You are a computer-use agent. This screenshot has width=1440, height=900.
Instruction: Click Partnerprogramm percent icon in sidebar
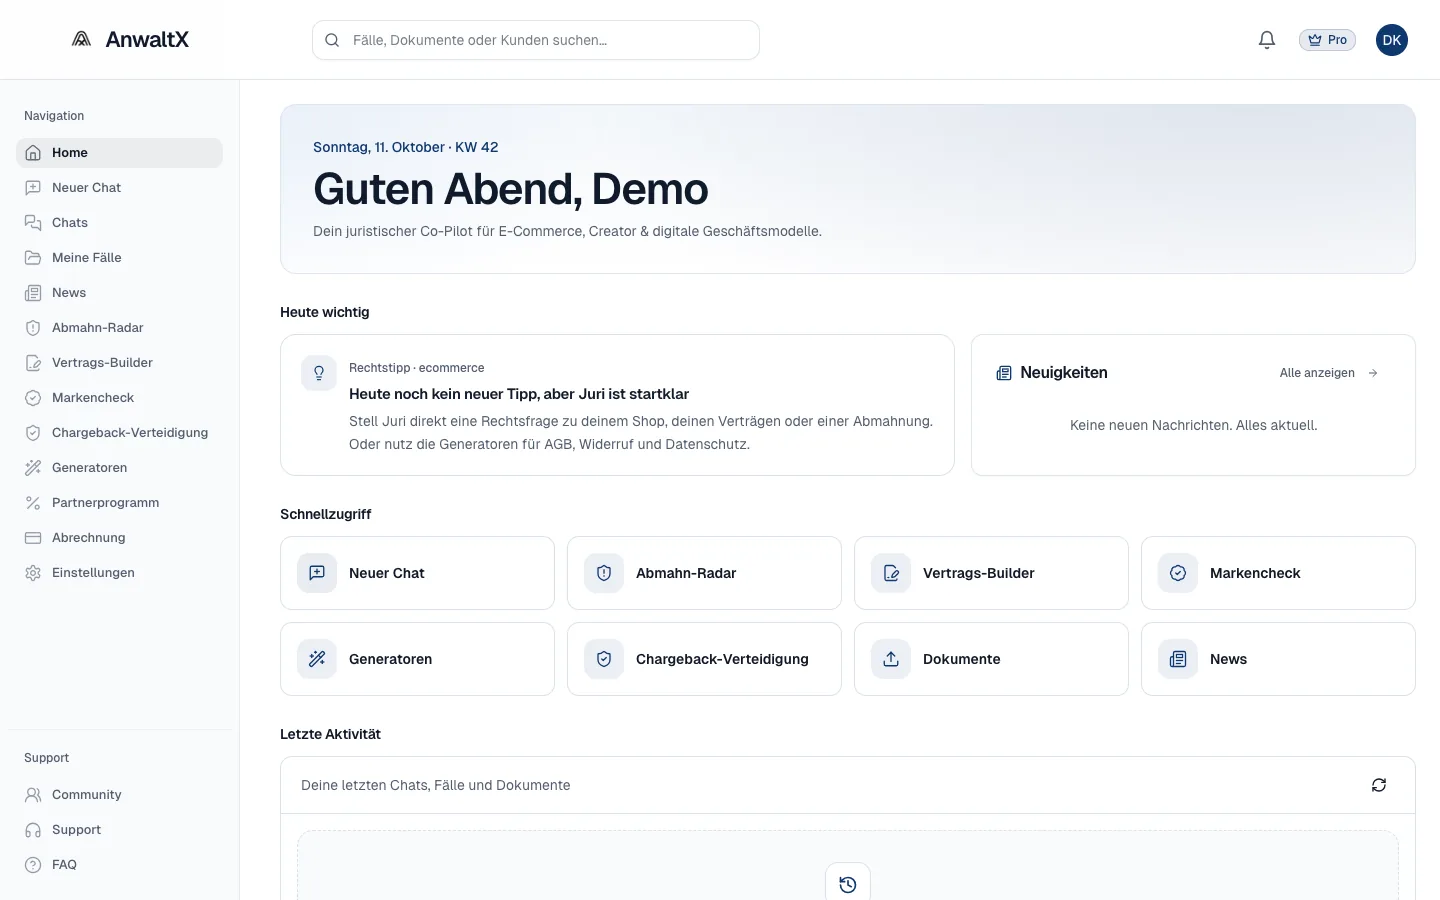tap(33, 503)
